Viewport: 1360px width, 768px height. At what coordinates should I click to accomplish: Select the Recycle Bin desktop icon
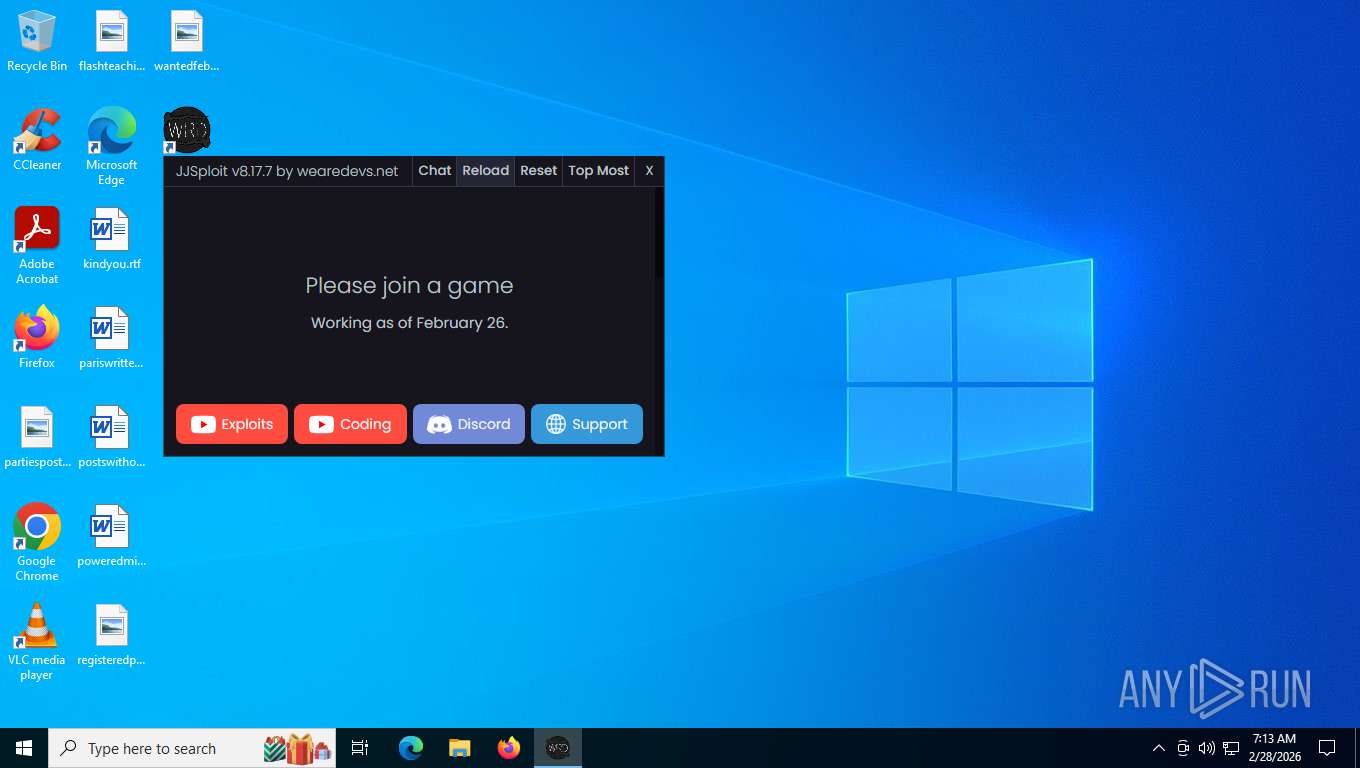tap(37, 42)
